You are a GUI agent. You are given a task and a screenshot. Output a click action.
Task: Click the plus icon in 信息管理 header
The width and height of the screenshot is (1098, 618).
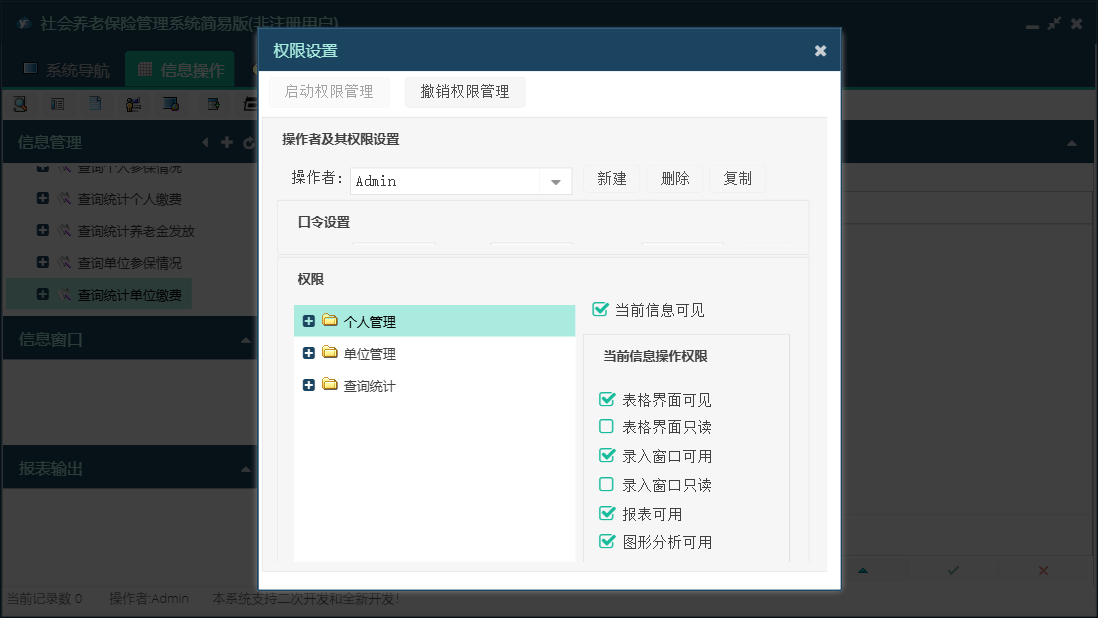tap(227, 143)
